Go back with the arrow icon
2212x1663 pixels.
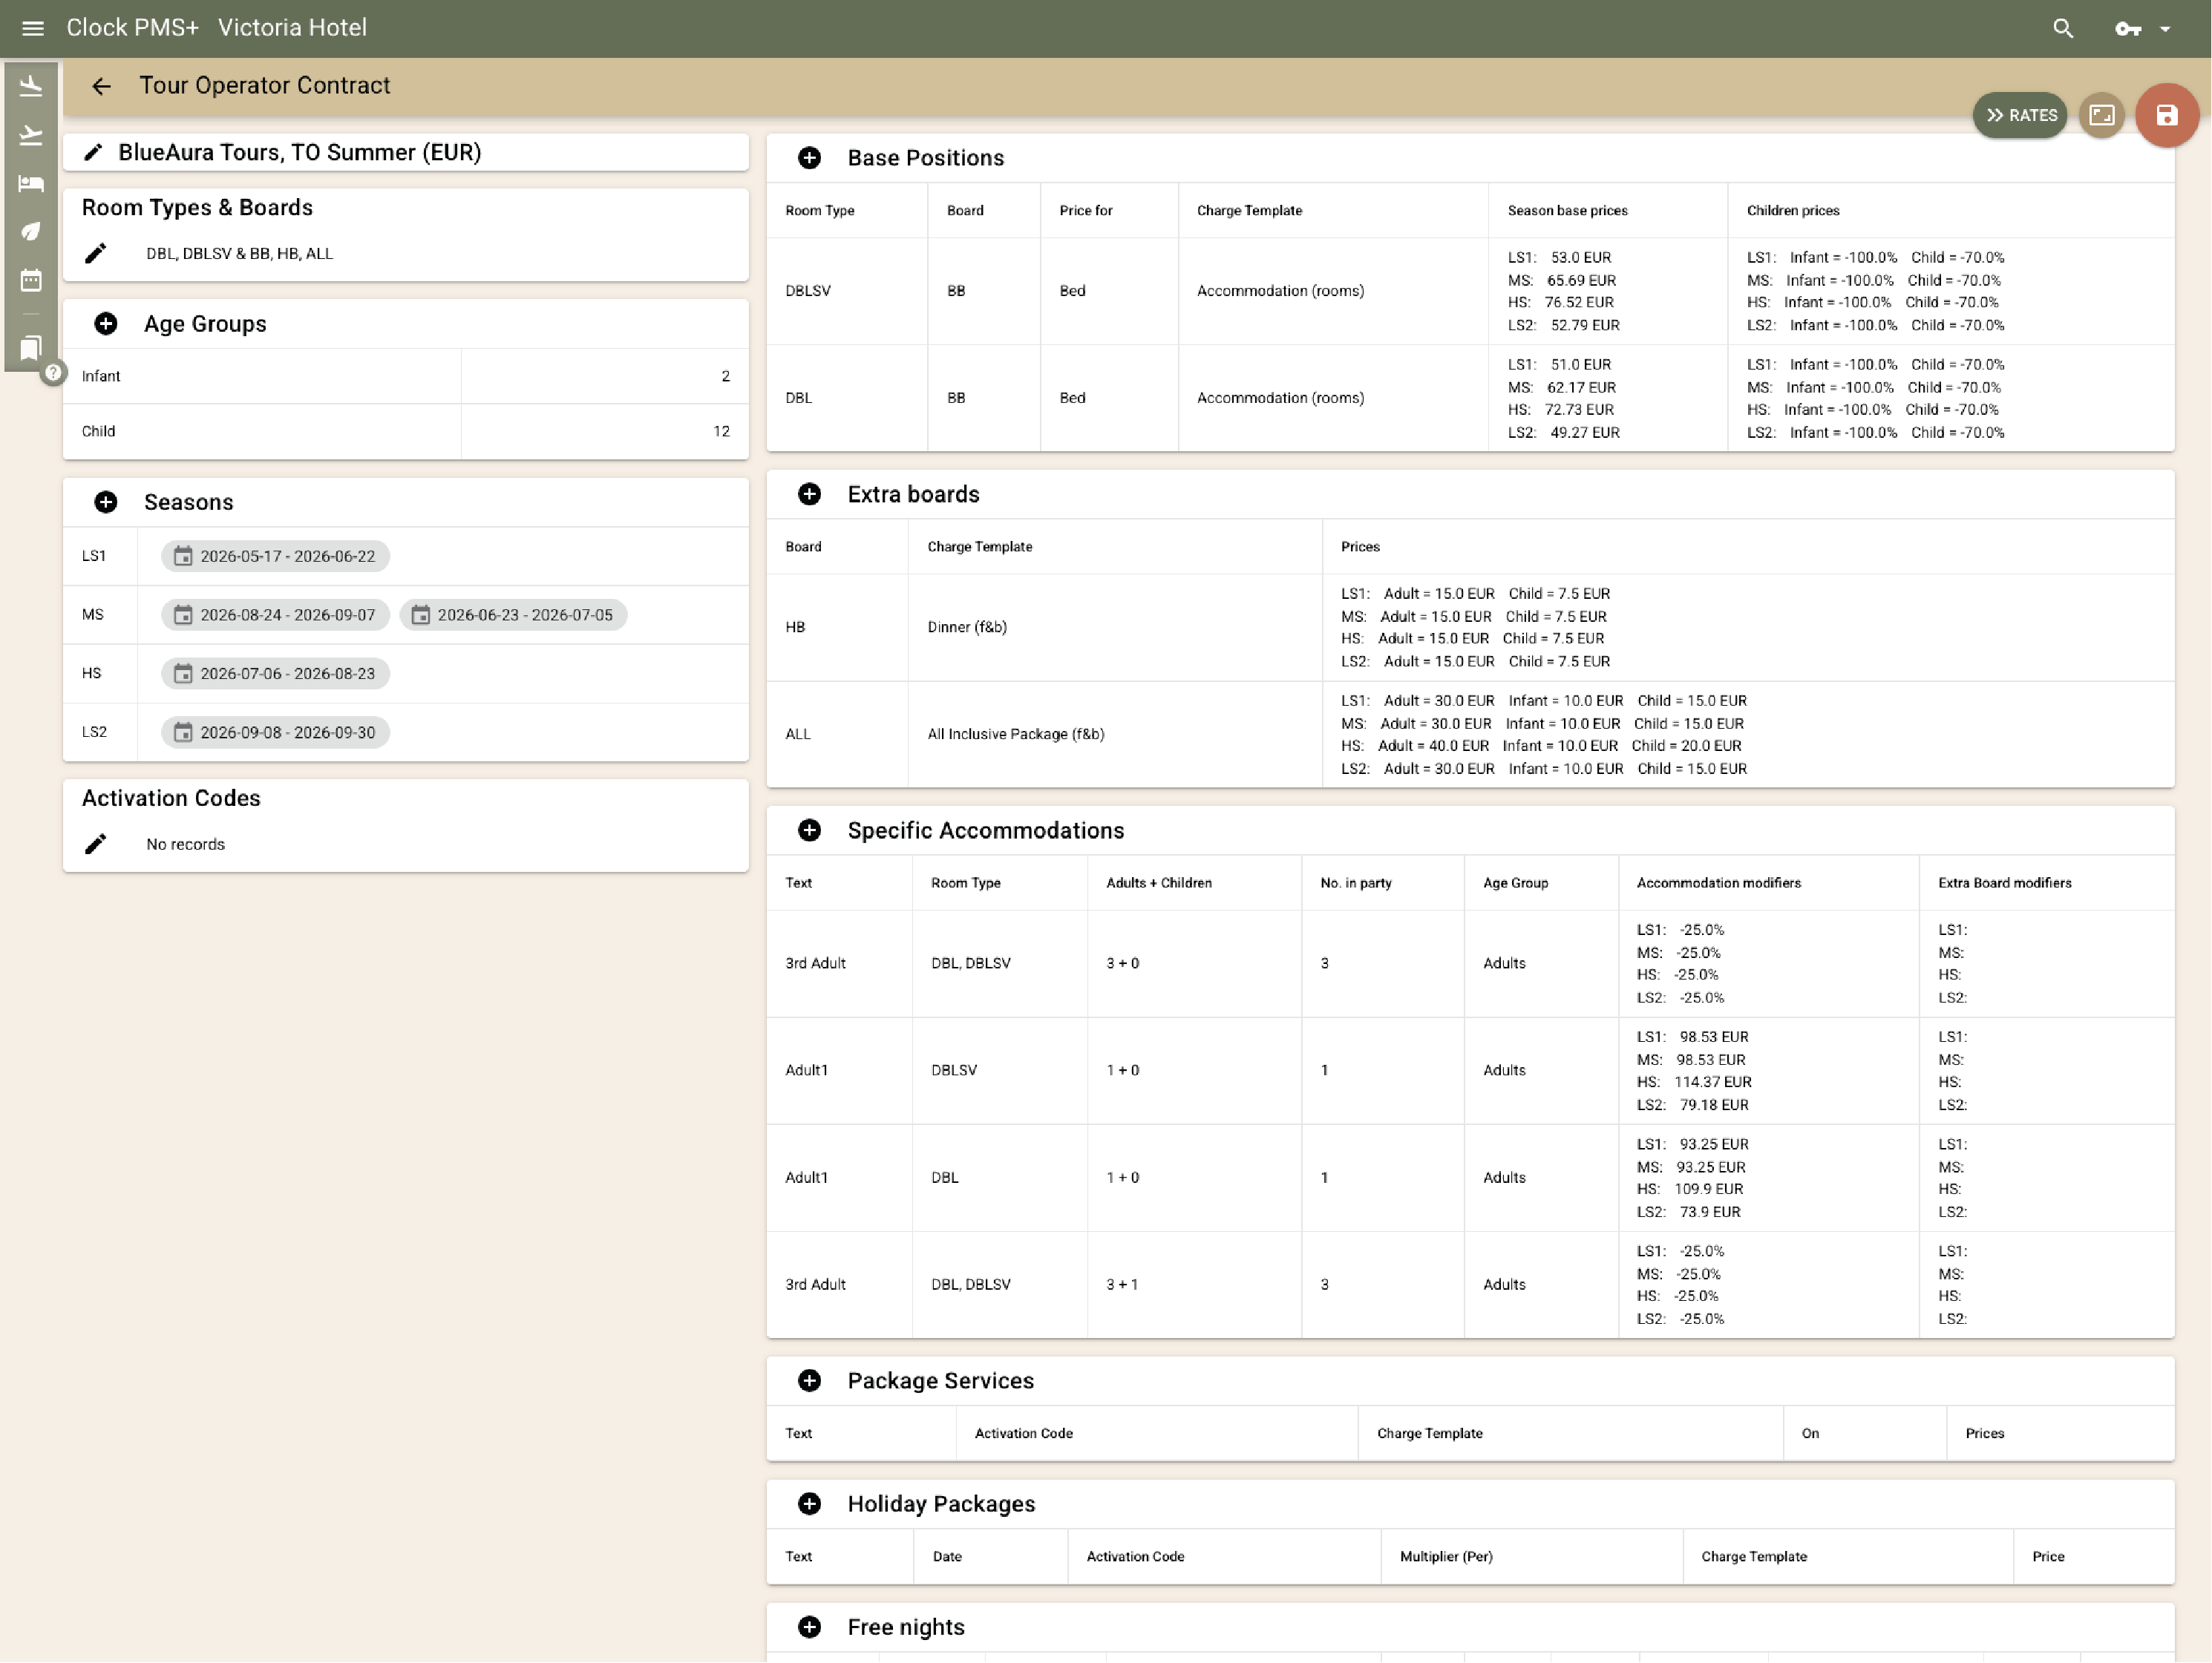[x=101, y=86]
